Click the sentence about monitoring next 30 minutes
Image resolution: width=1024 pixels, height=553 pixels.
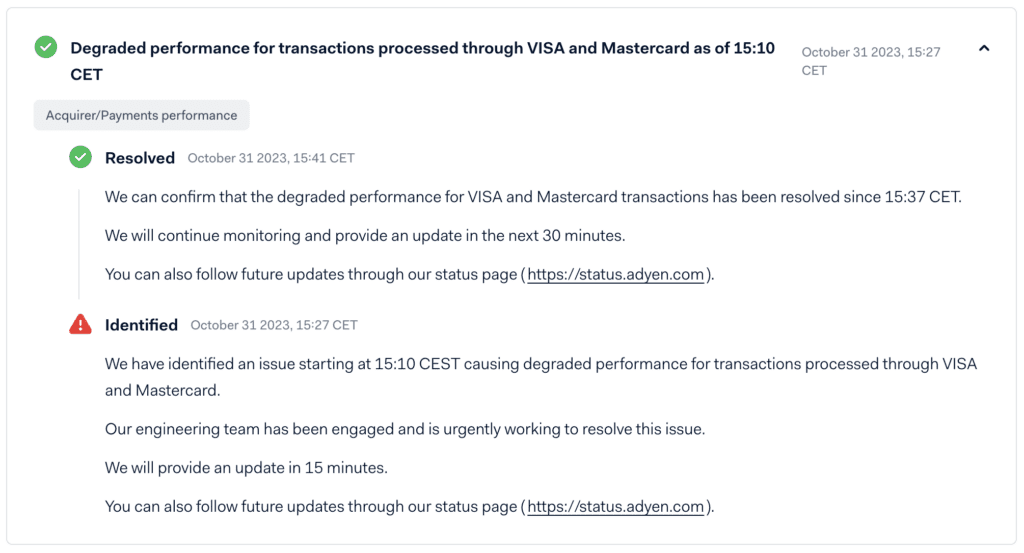pos(365,236)
